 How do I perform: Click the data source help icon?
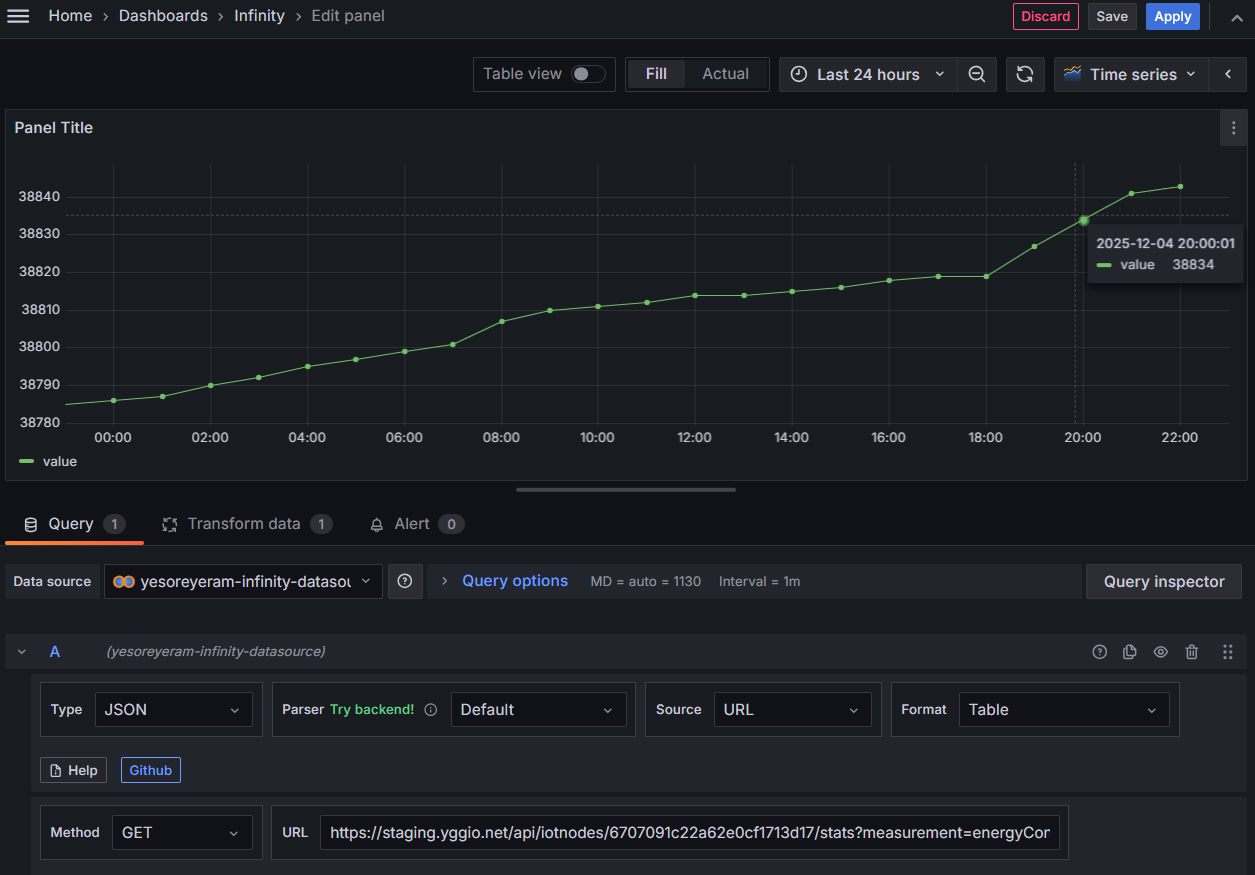405,581
